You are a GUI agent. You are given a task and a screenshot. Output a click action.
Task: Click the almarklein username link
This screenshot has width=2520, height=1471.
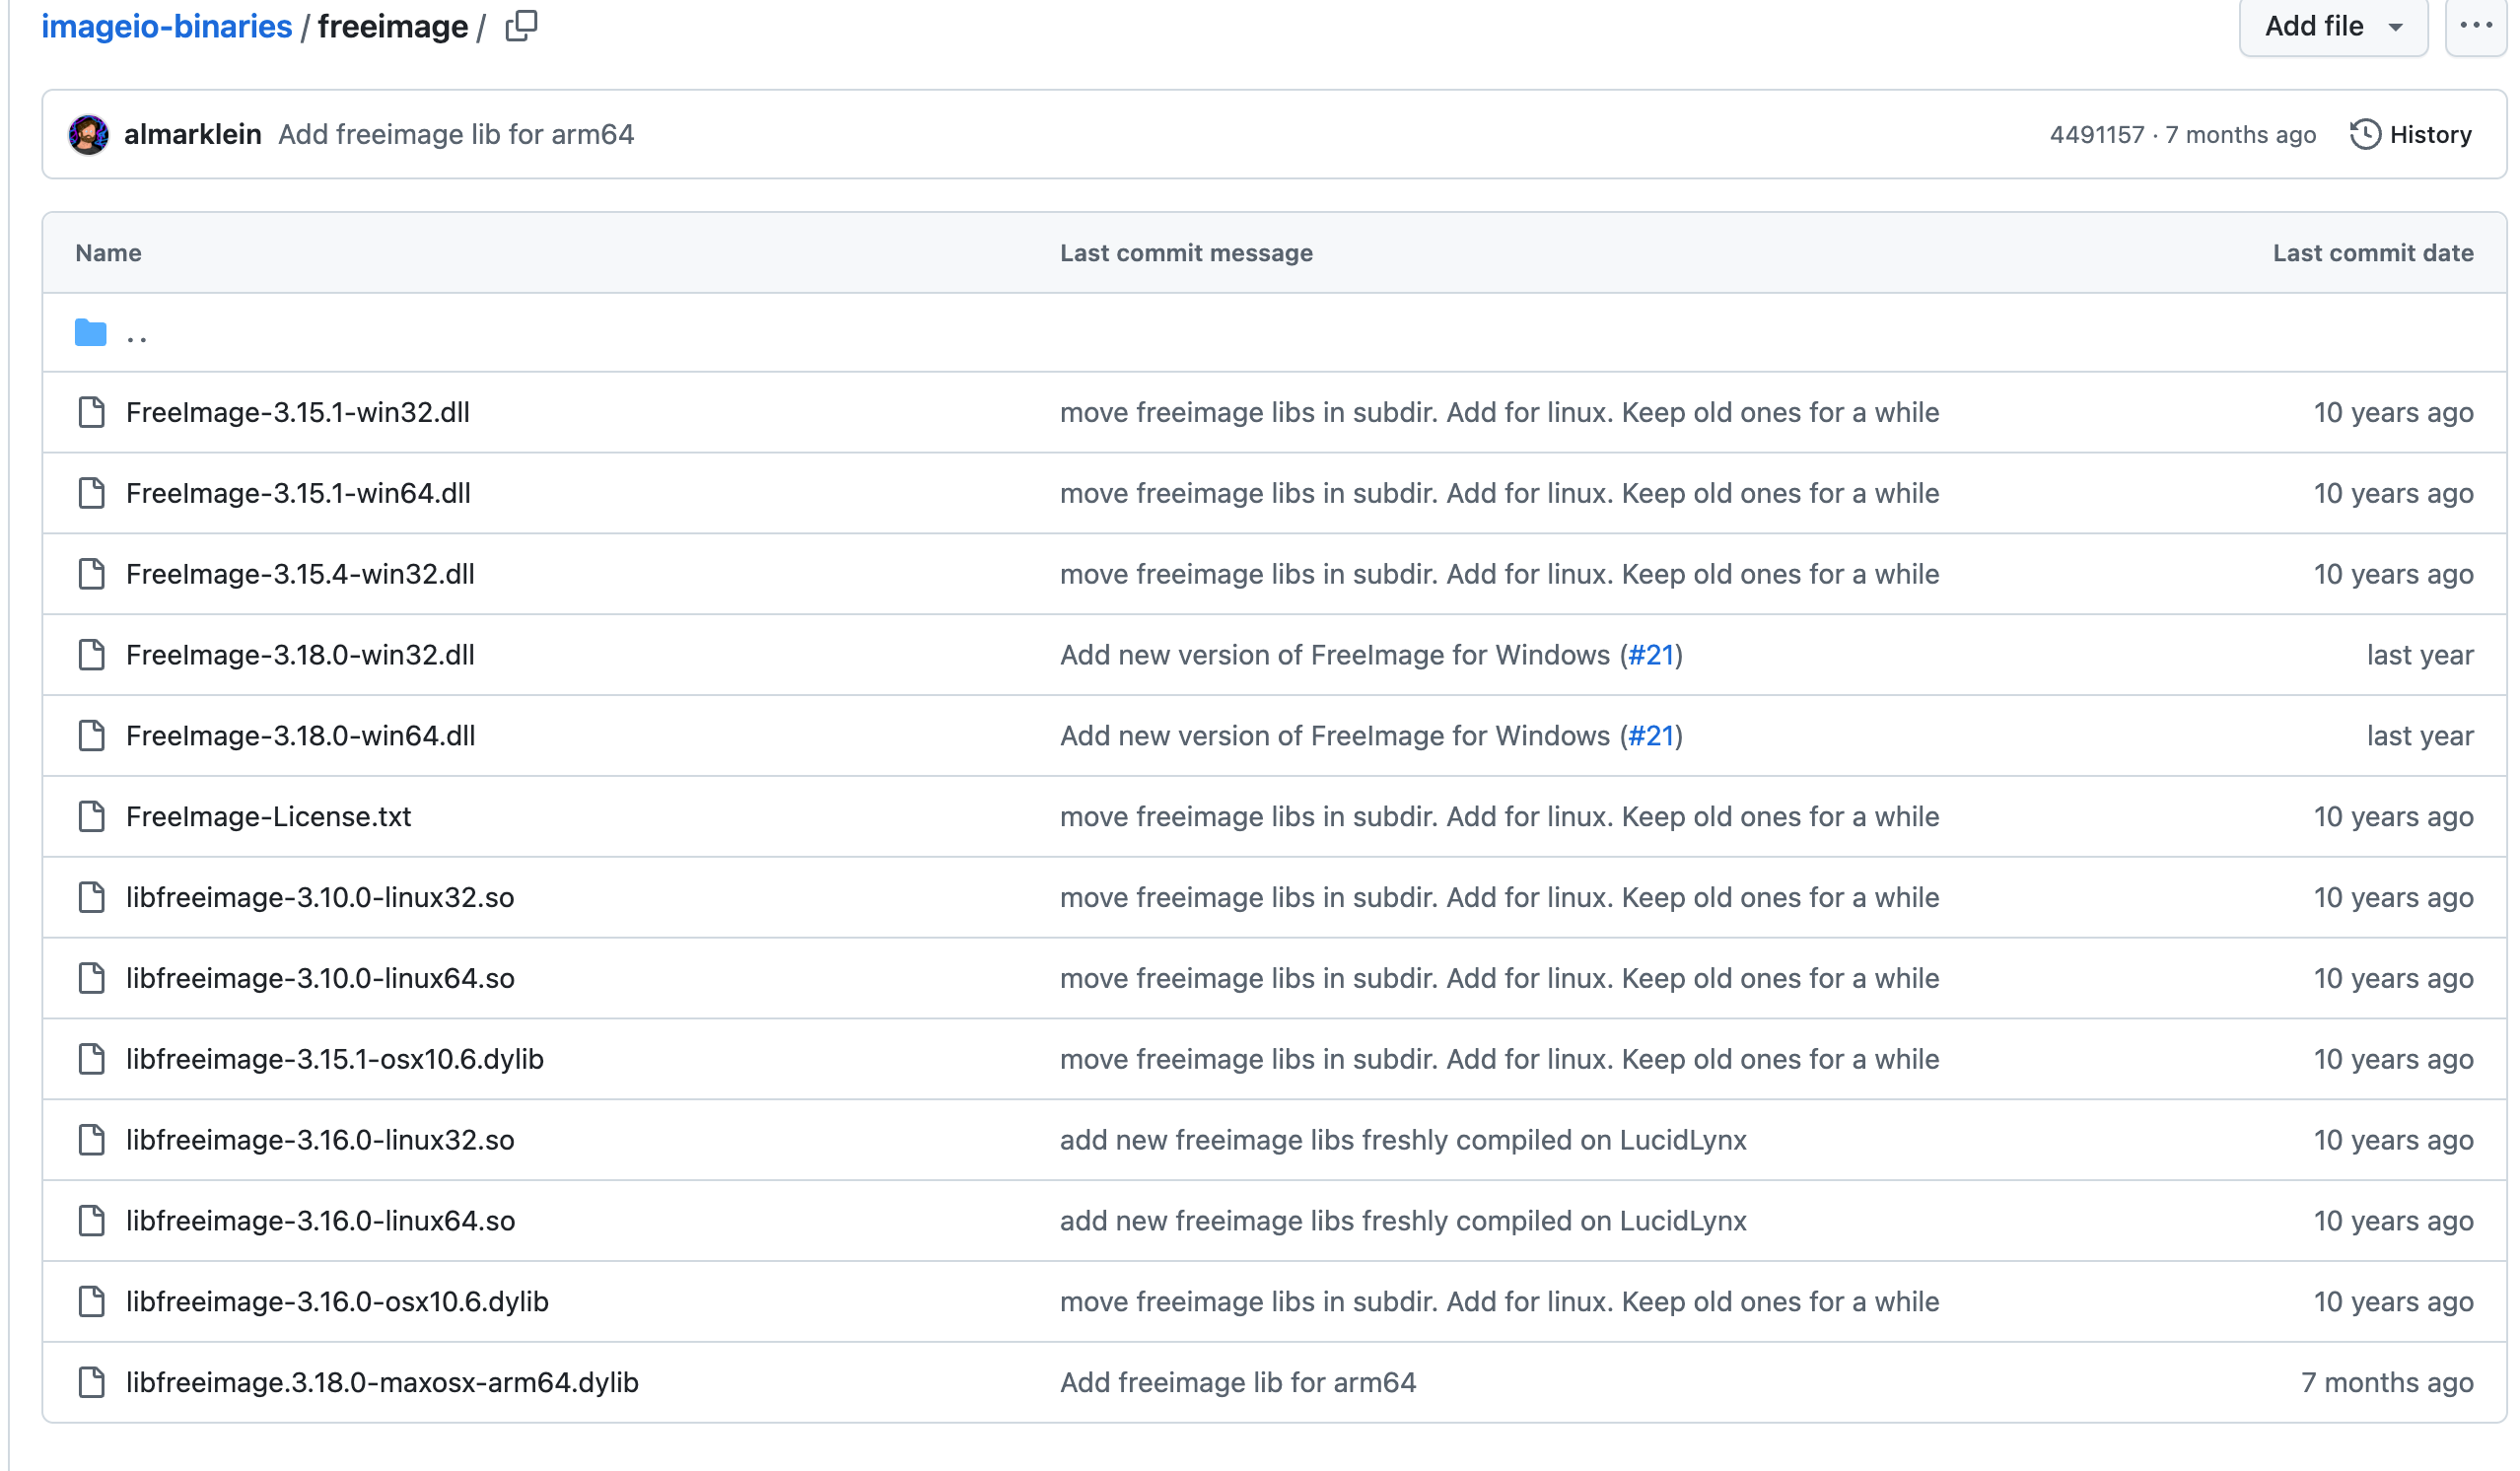pyautogui.click(x=192, y=134)
